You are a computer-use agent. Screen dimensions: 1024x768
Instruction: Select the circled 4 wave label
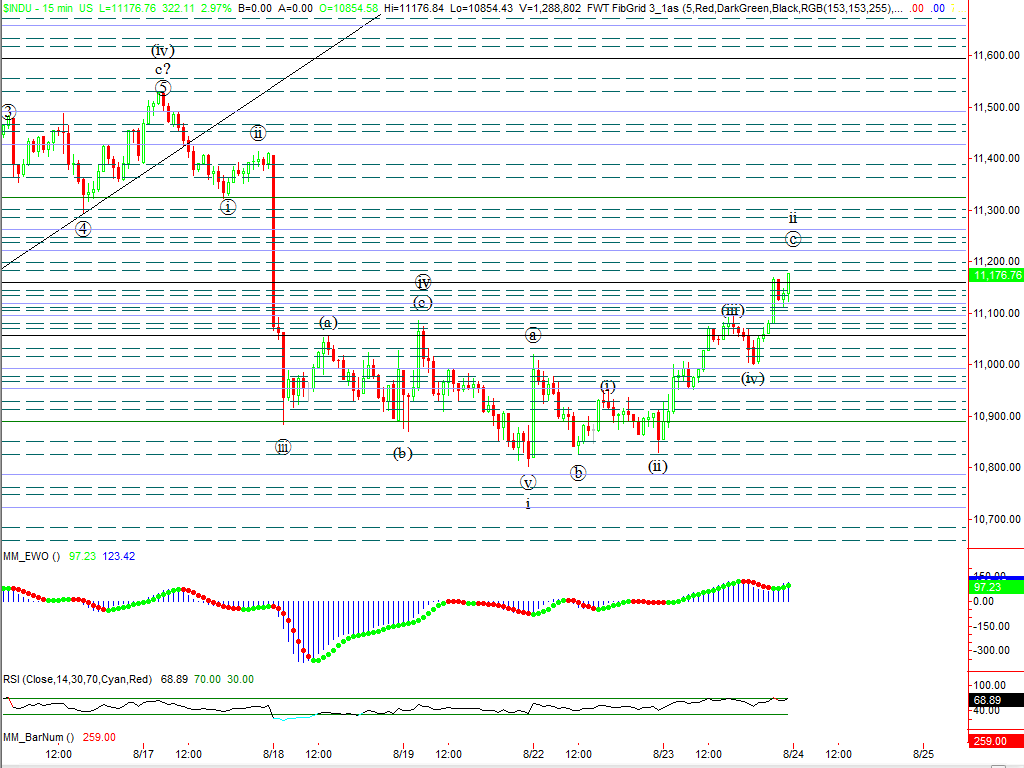84,228
